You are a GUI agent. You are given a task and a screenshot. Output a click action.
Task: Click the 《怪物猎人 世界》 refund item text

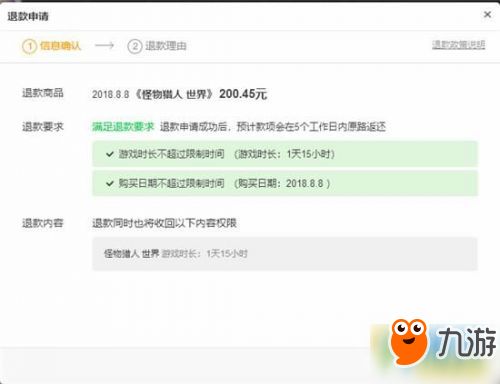pyautogui.click(x=174, y=94)
